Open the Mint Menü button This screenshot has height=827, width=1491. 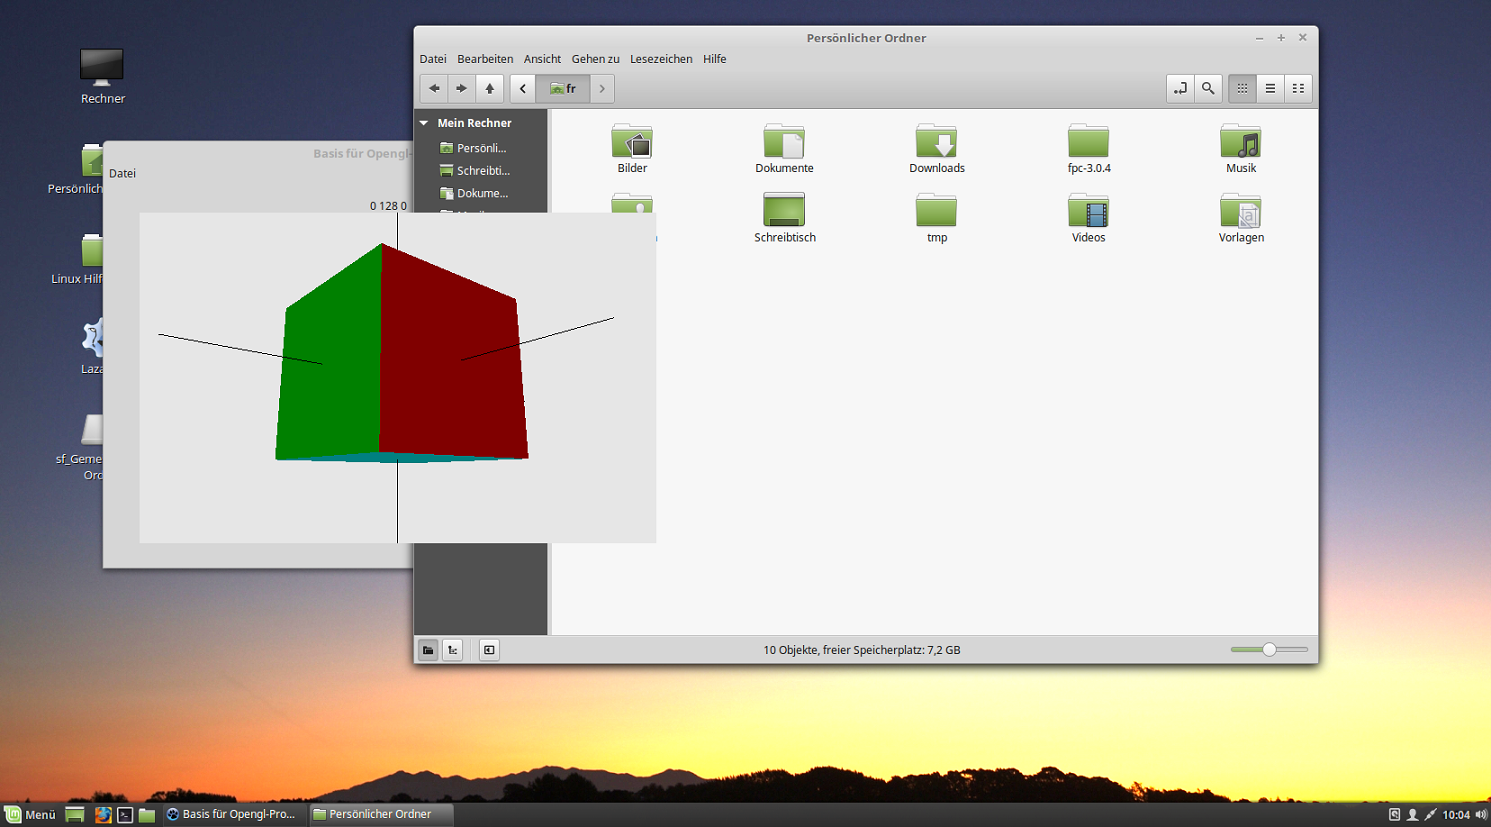(30, 815)
